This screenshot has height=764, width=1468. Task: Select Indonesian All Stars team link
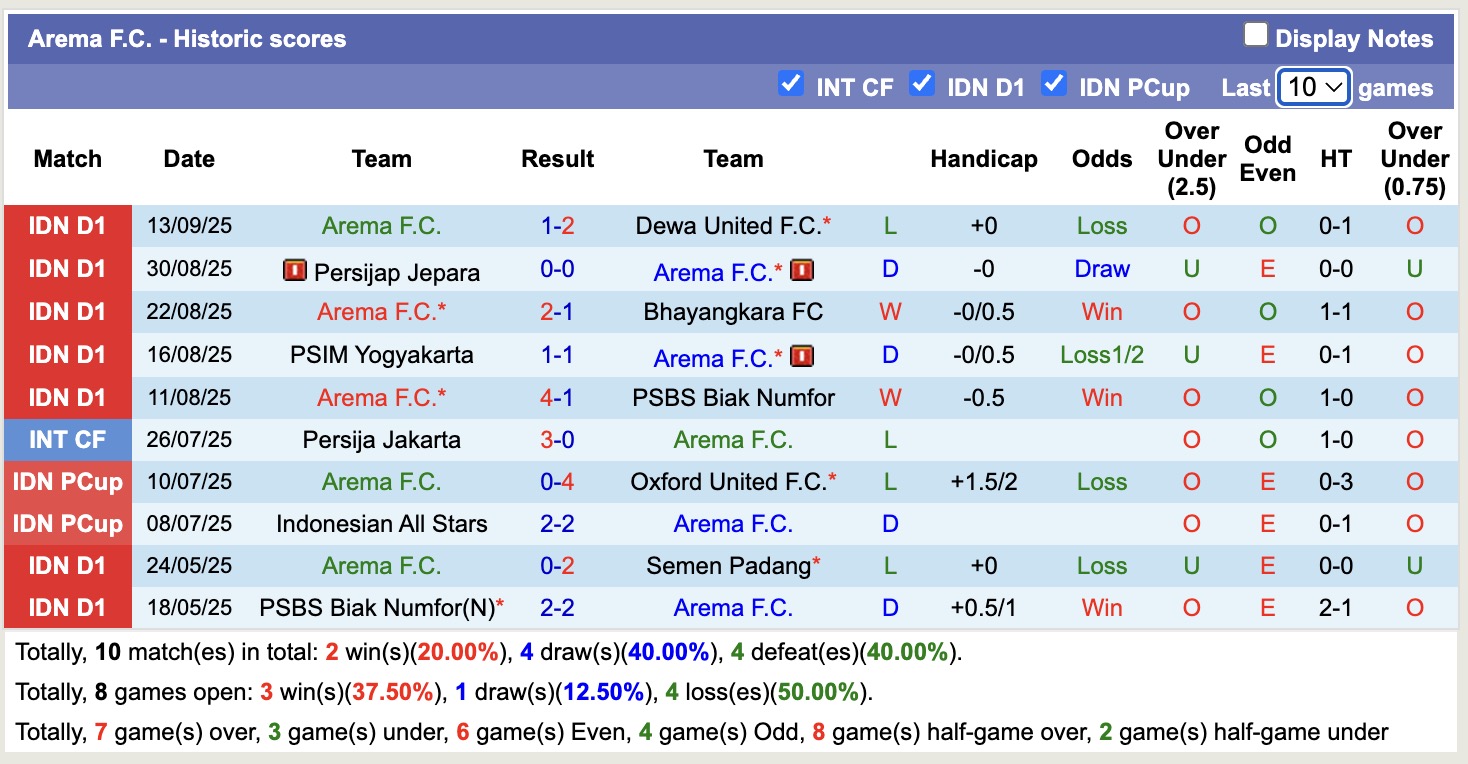pyautogui.click(x=382, y=524)
